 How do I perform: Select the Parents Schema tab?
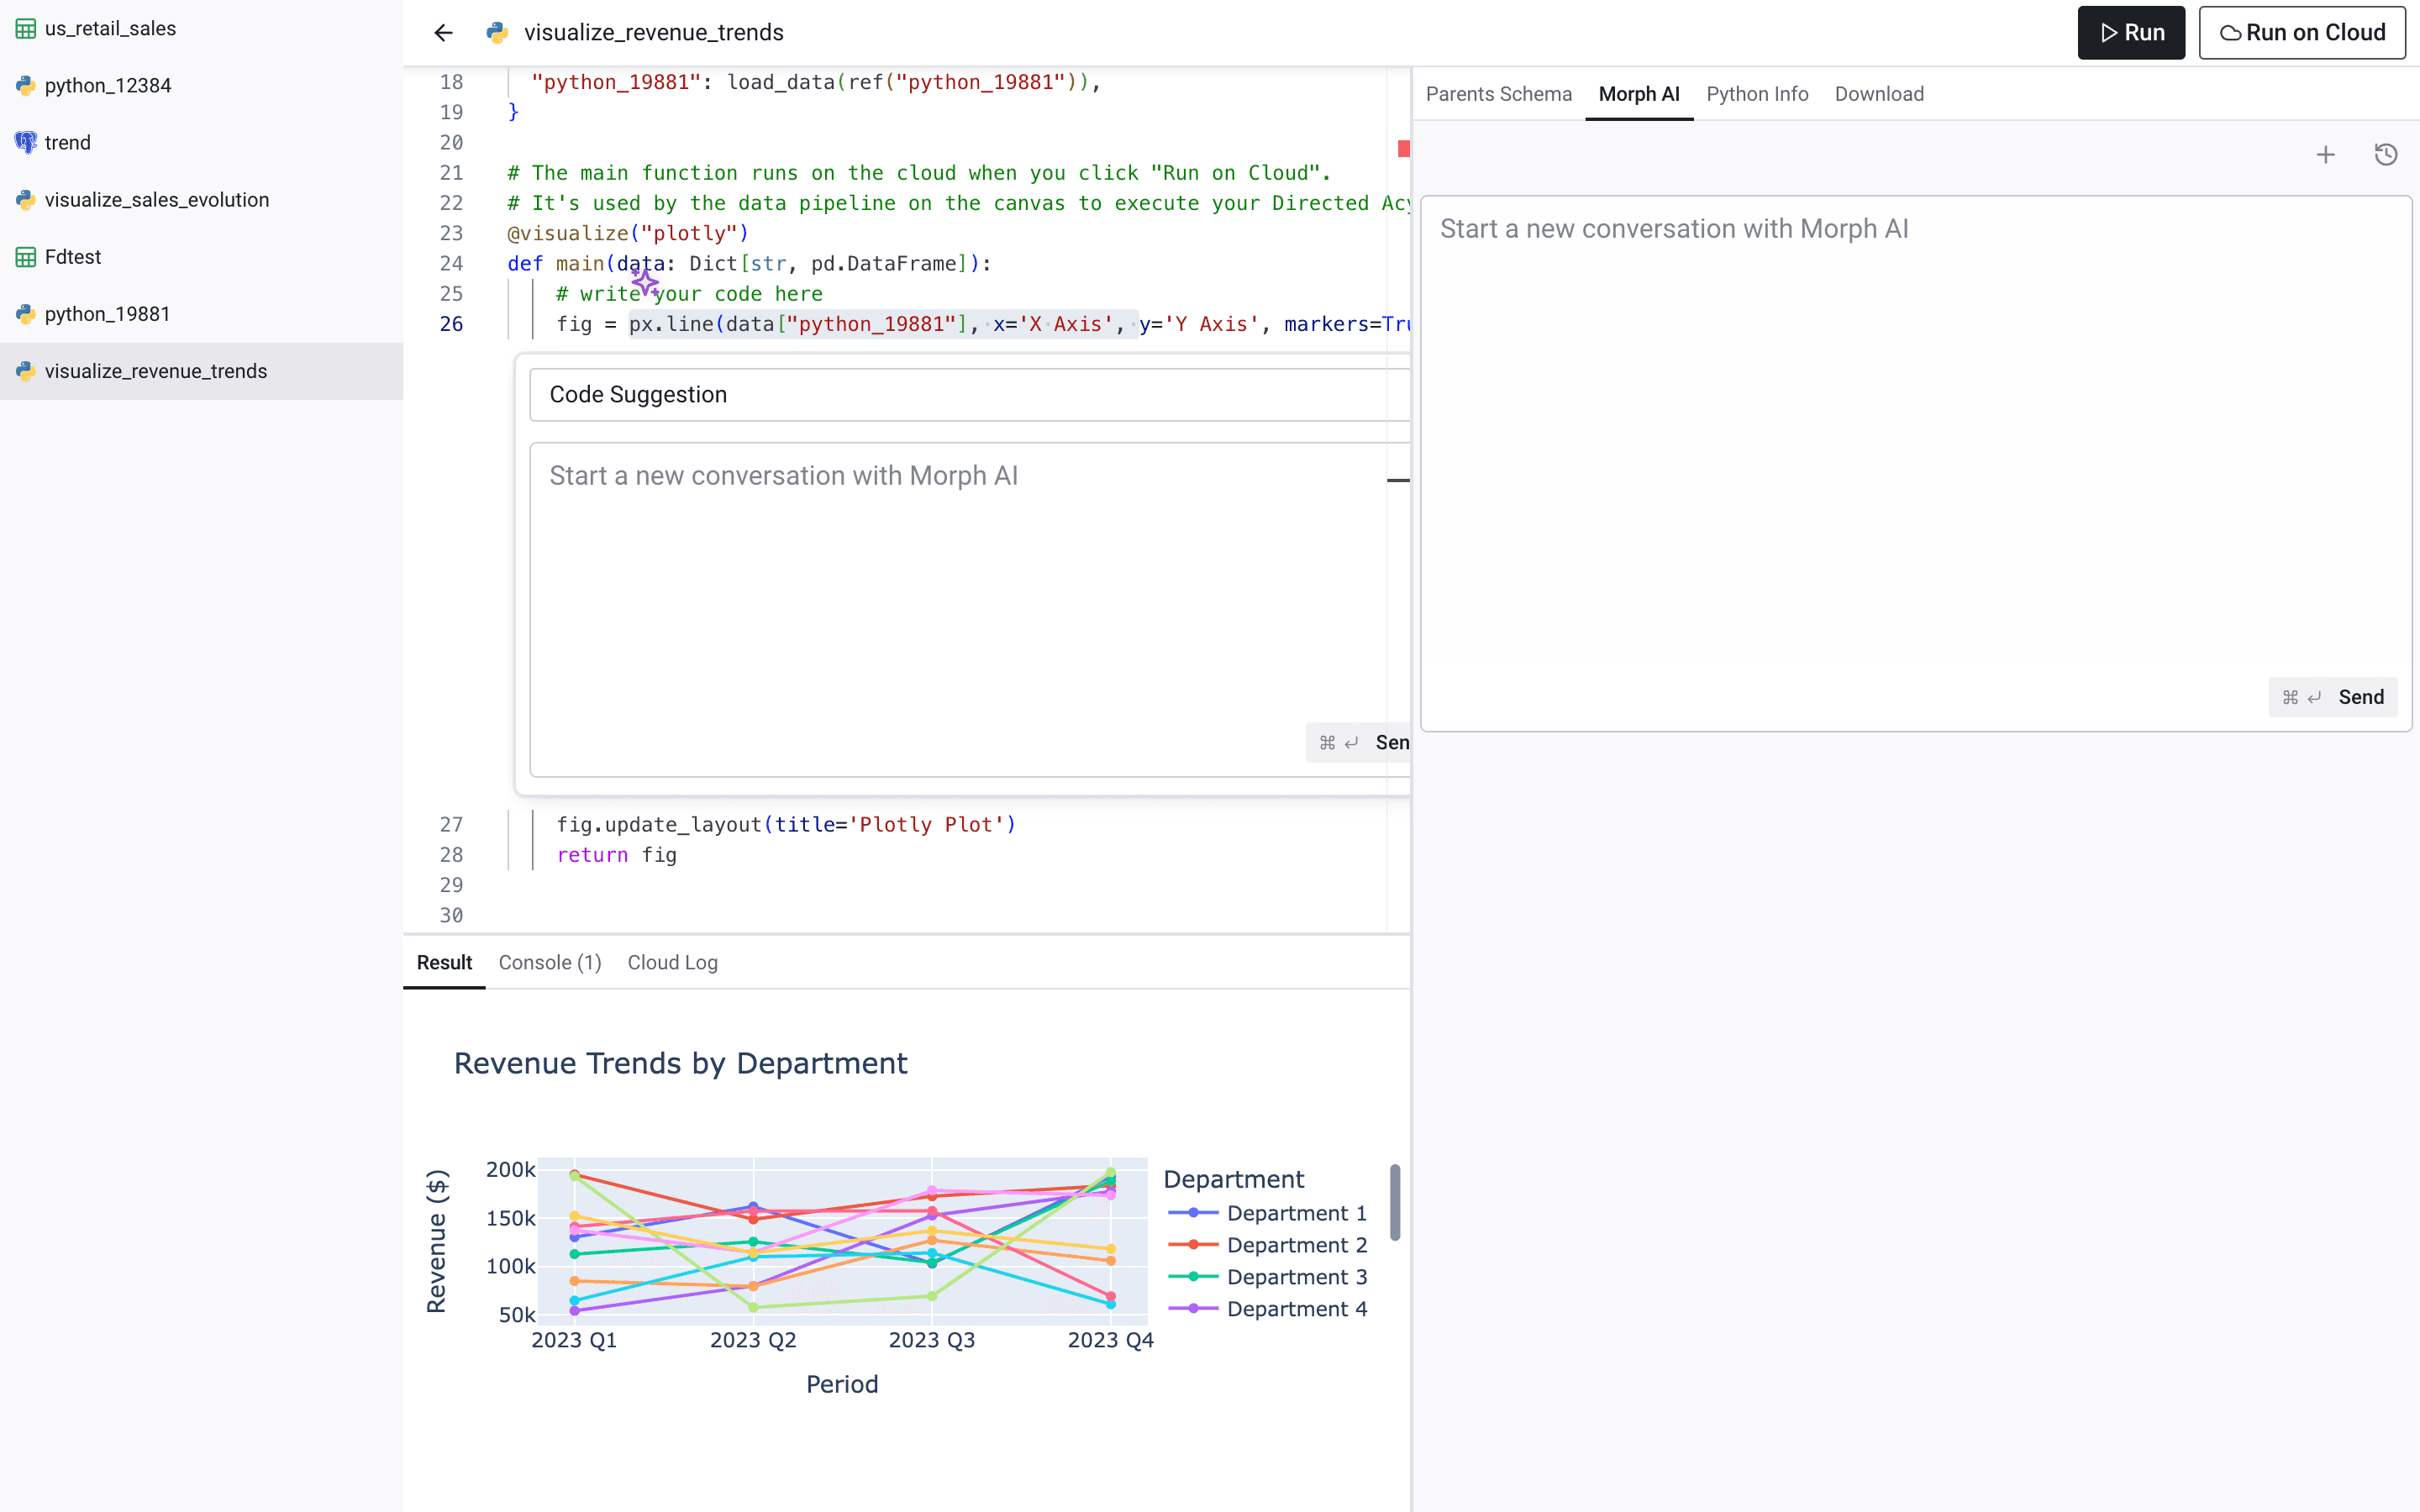click(1498, 94)
